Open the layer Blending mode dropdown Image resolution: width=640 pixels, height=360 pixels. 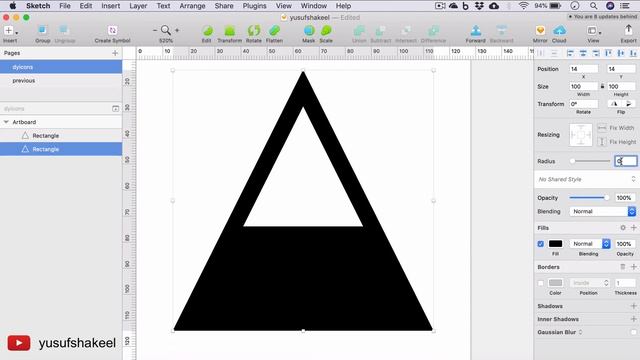tap(602, 211)
